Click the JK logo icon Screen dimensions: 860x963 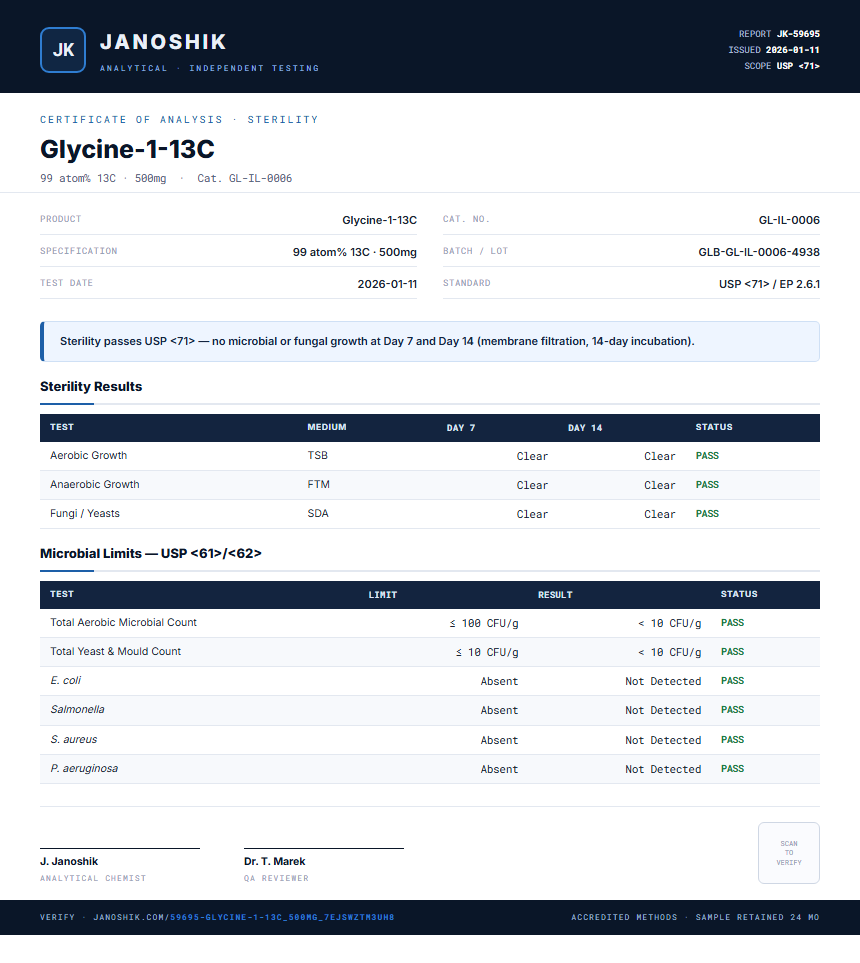click(63, 50)
